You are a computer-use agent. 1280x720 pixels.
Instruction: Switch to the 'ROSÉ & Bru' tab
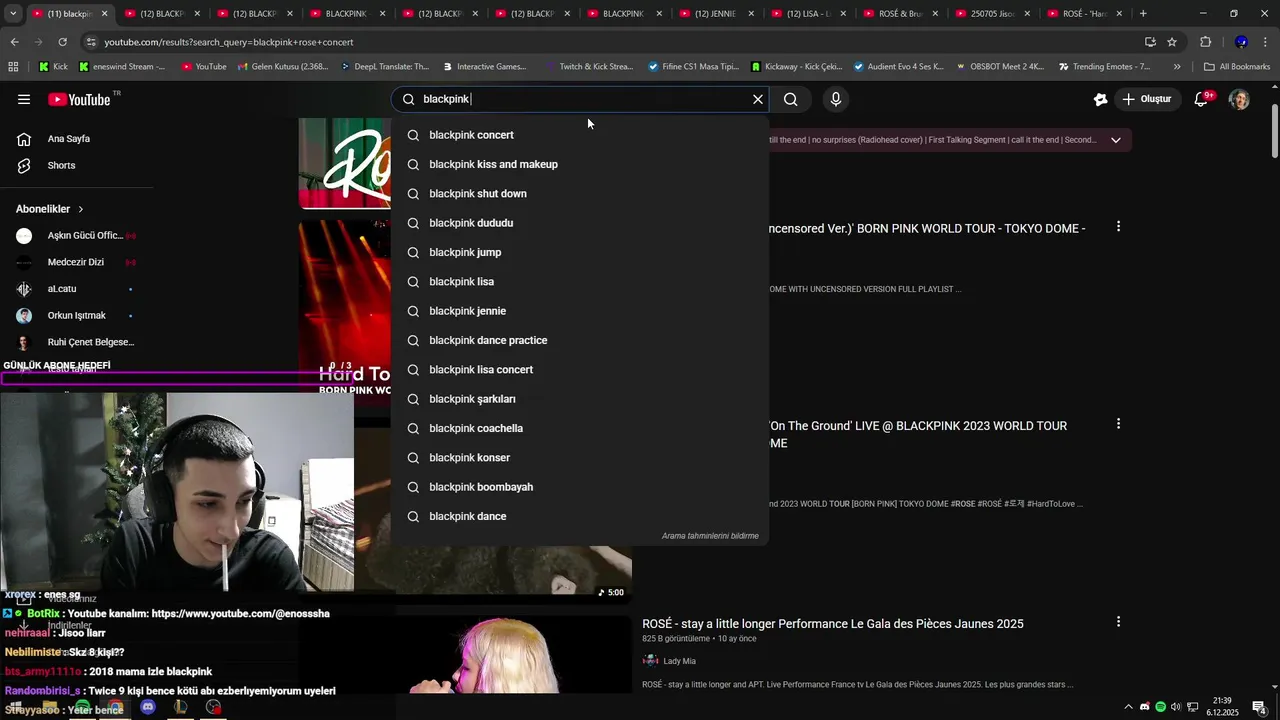point(899,14)
